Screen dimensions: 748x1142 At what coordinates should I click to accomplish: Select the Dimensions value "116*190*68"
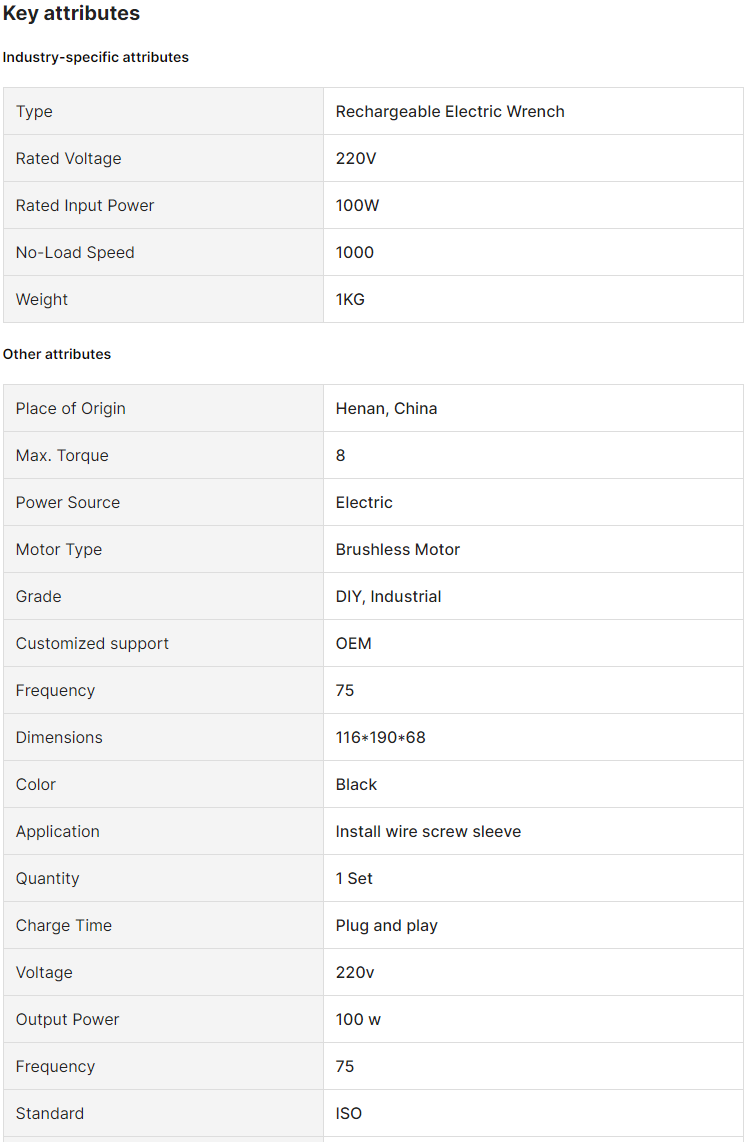tap(380, 737)
